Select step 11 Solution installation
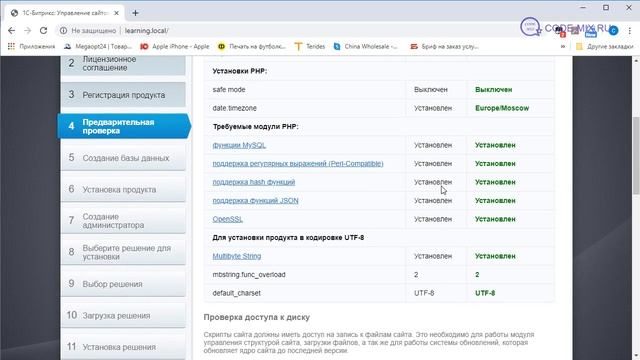Image resolution: width=640 pixels, height=360 pixels. coord(123,347)
